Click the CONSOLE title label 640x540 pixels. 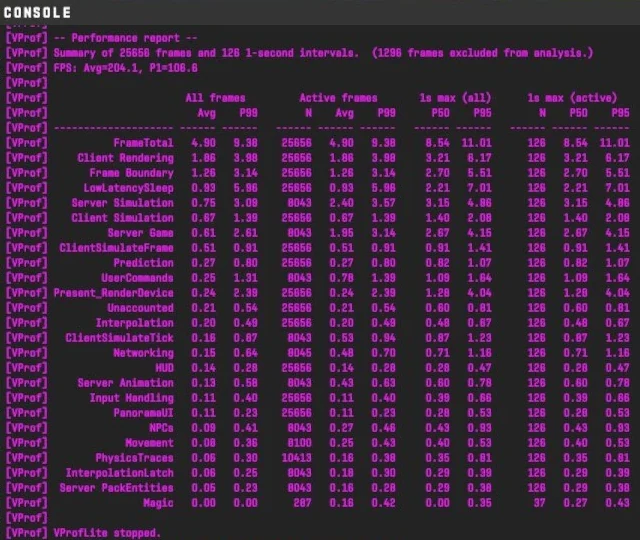click(x=37, y=12)
